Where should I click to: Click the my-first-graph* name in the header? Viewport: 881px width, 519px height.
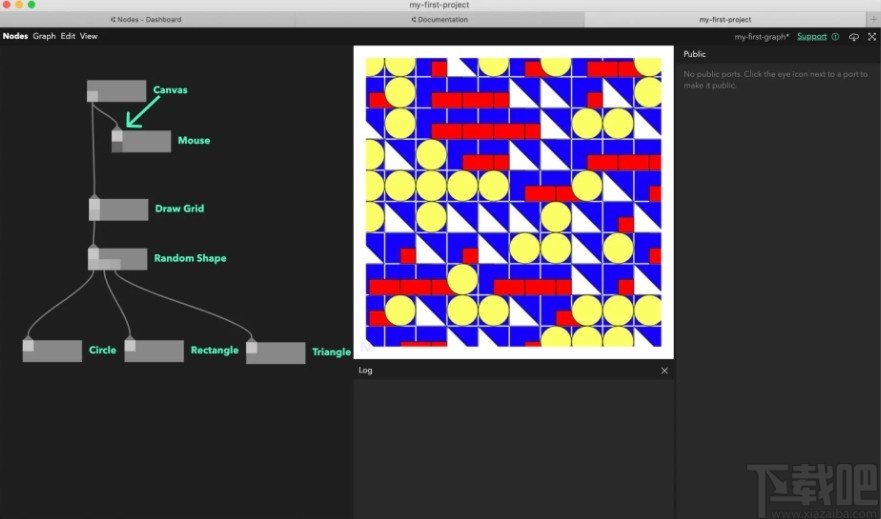click(761, 37)
